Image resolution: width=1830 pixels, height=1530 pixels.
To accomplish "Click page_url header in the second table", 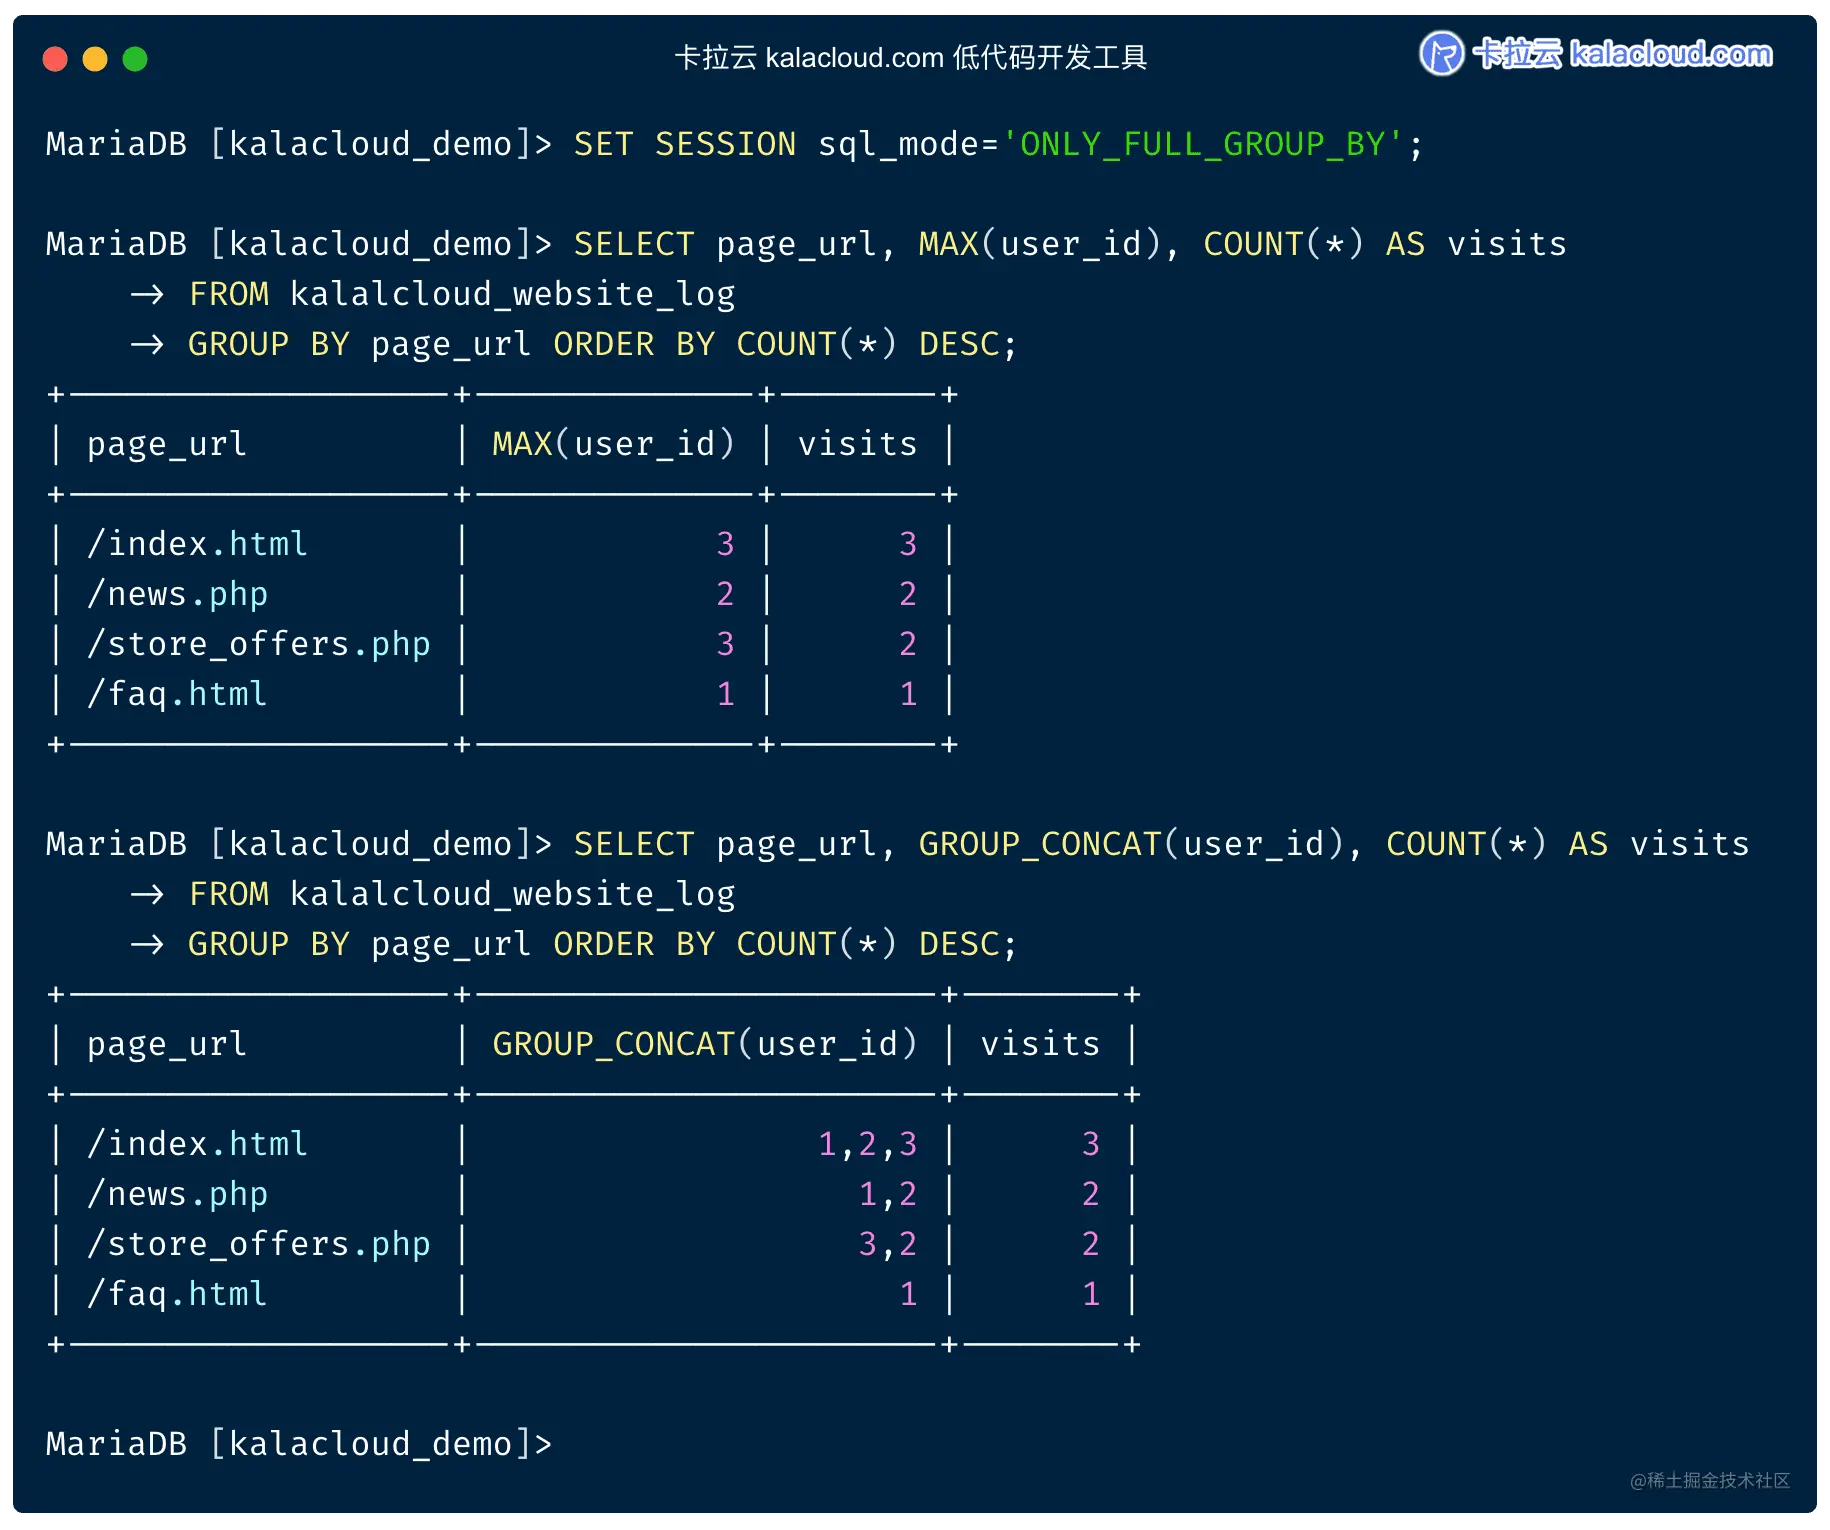I will [x=167, y=1044].
